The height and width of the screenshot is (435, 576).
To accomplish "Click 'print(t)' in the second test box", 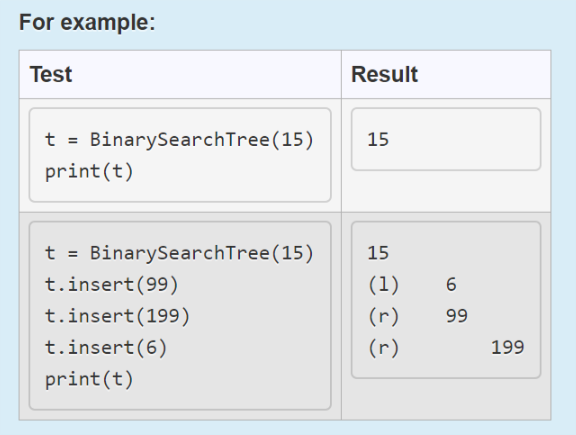I will point(89,380).
